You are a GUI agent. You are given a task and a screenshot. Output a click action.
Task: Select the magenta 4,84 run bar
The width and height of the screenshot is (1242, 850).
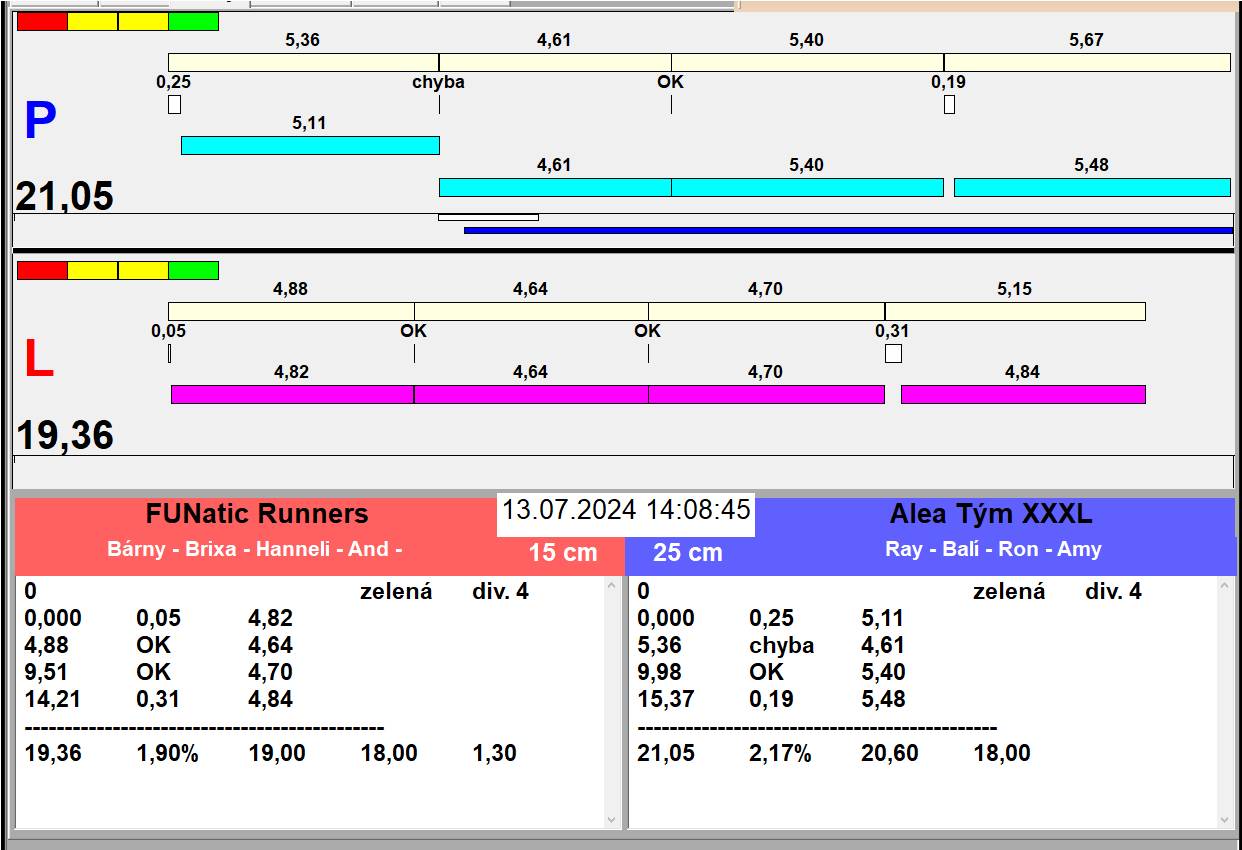click(1022, 394)
